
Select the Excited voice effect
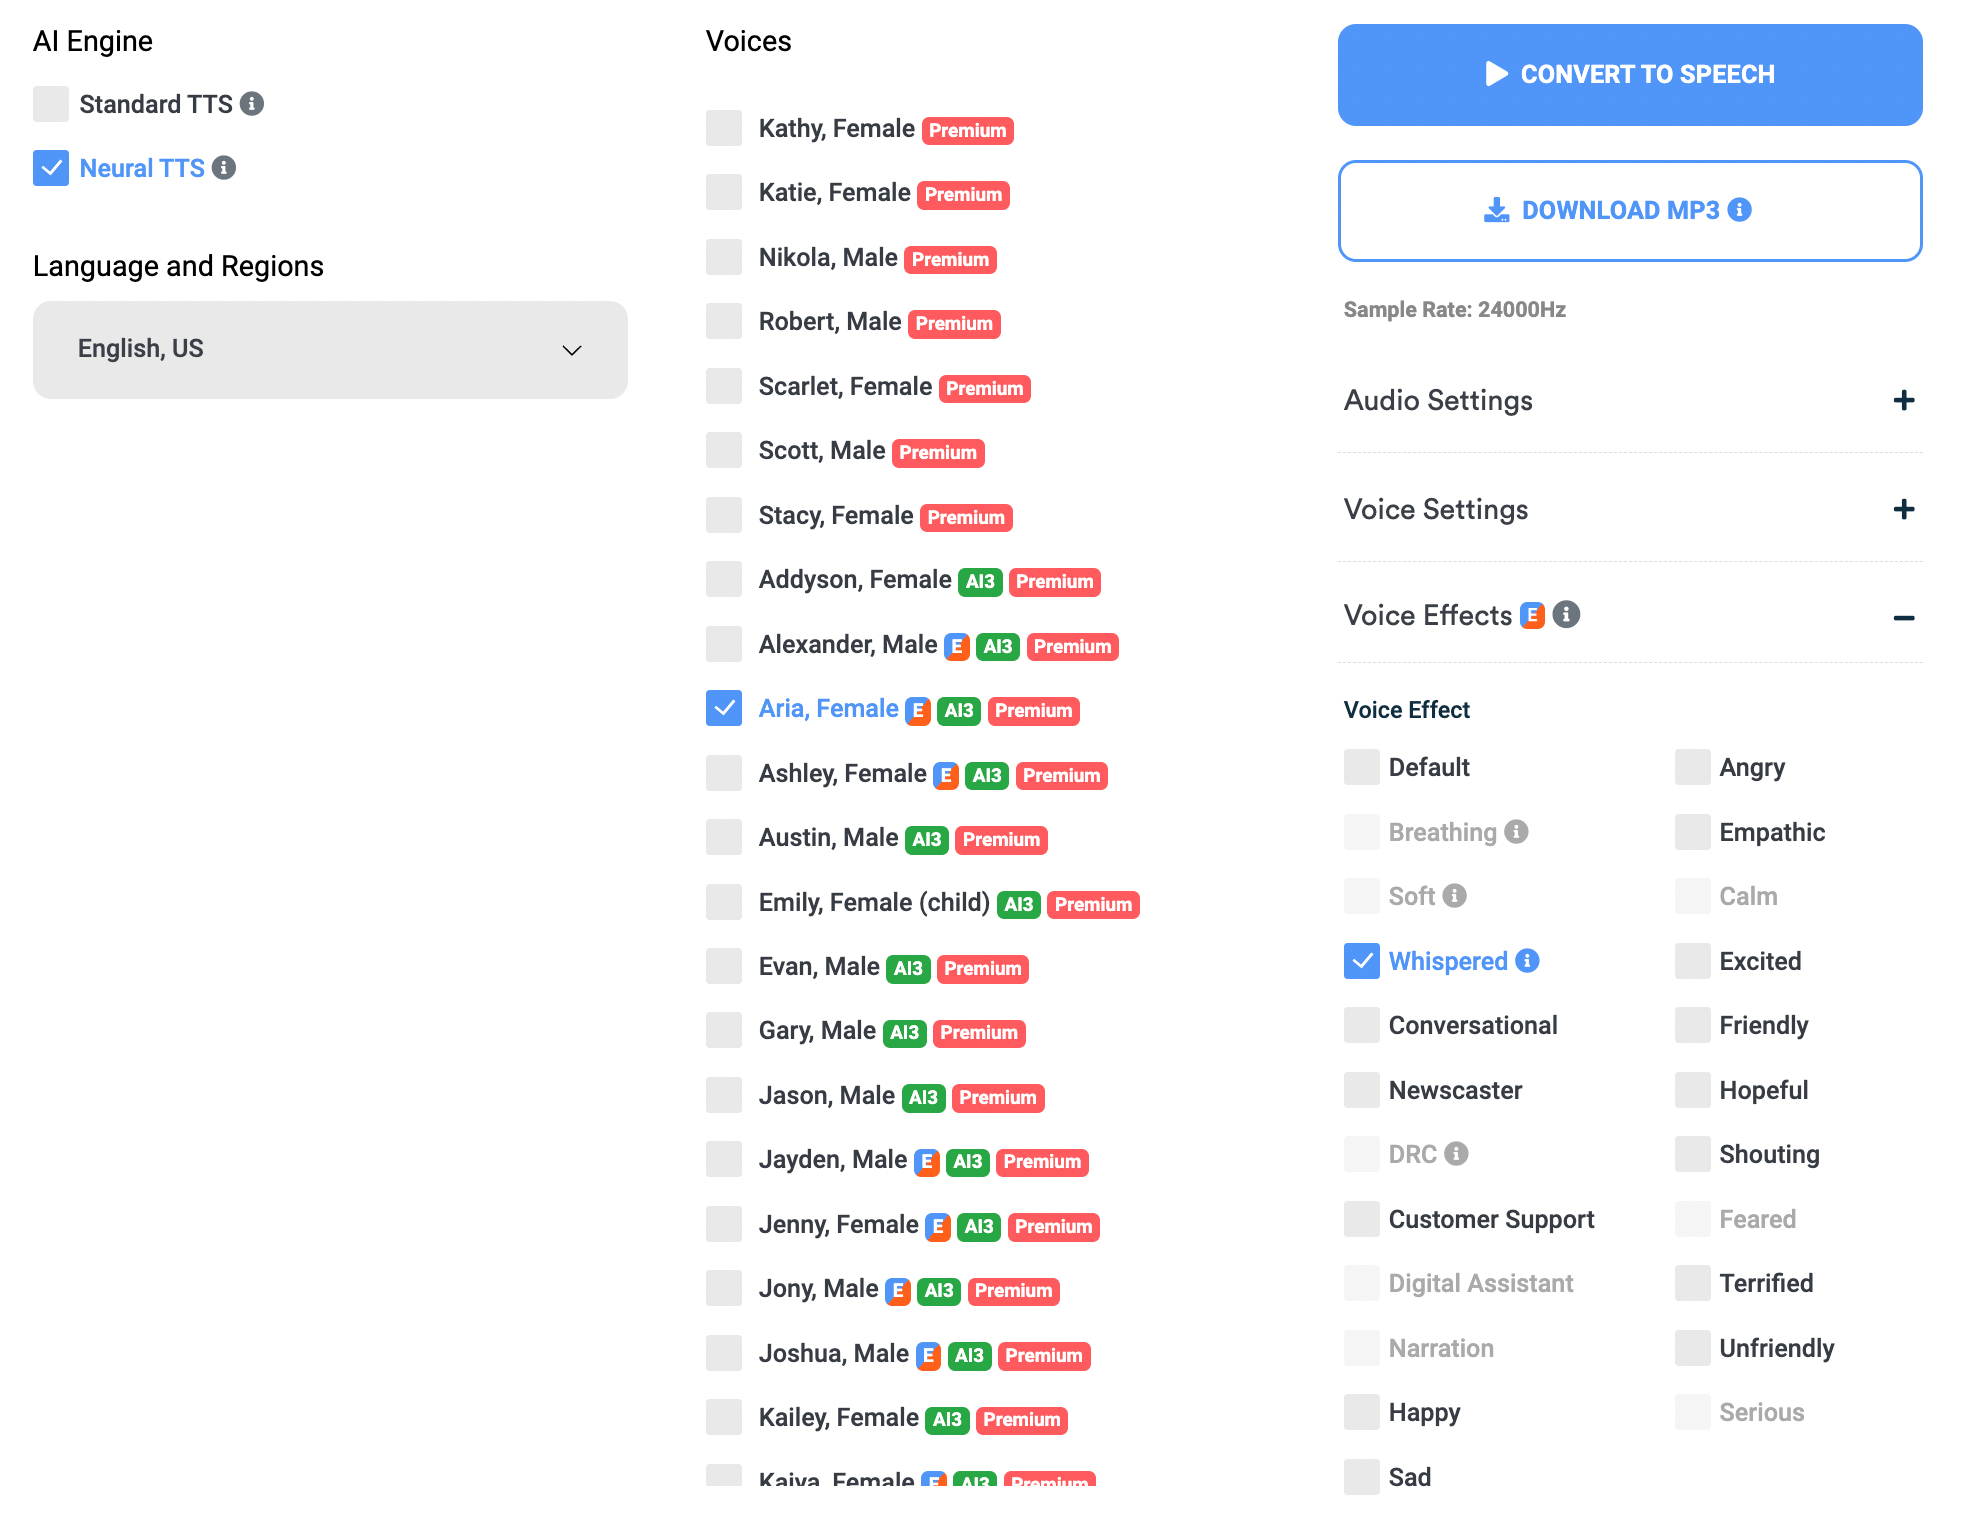pyautogui.click(x=1689, y=960)
